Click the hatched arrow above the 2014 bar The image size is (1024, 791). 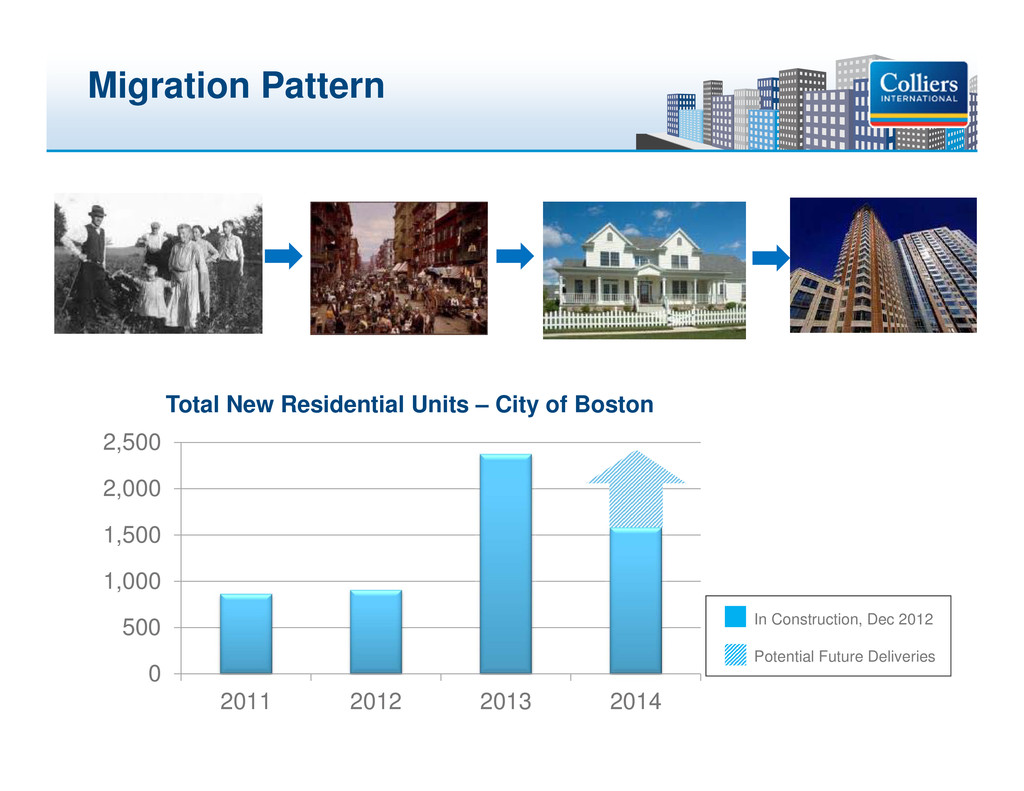pos(636,489)
